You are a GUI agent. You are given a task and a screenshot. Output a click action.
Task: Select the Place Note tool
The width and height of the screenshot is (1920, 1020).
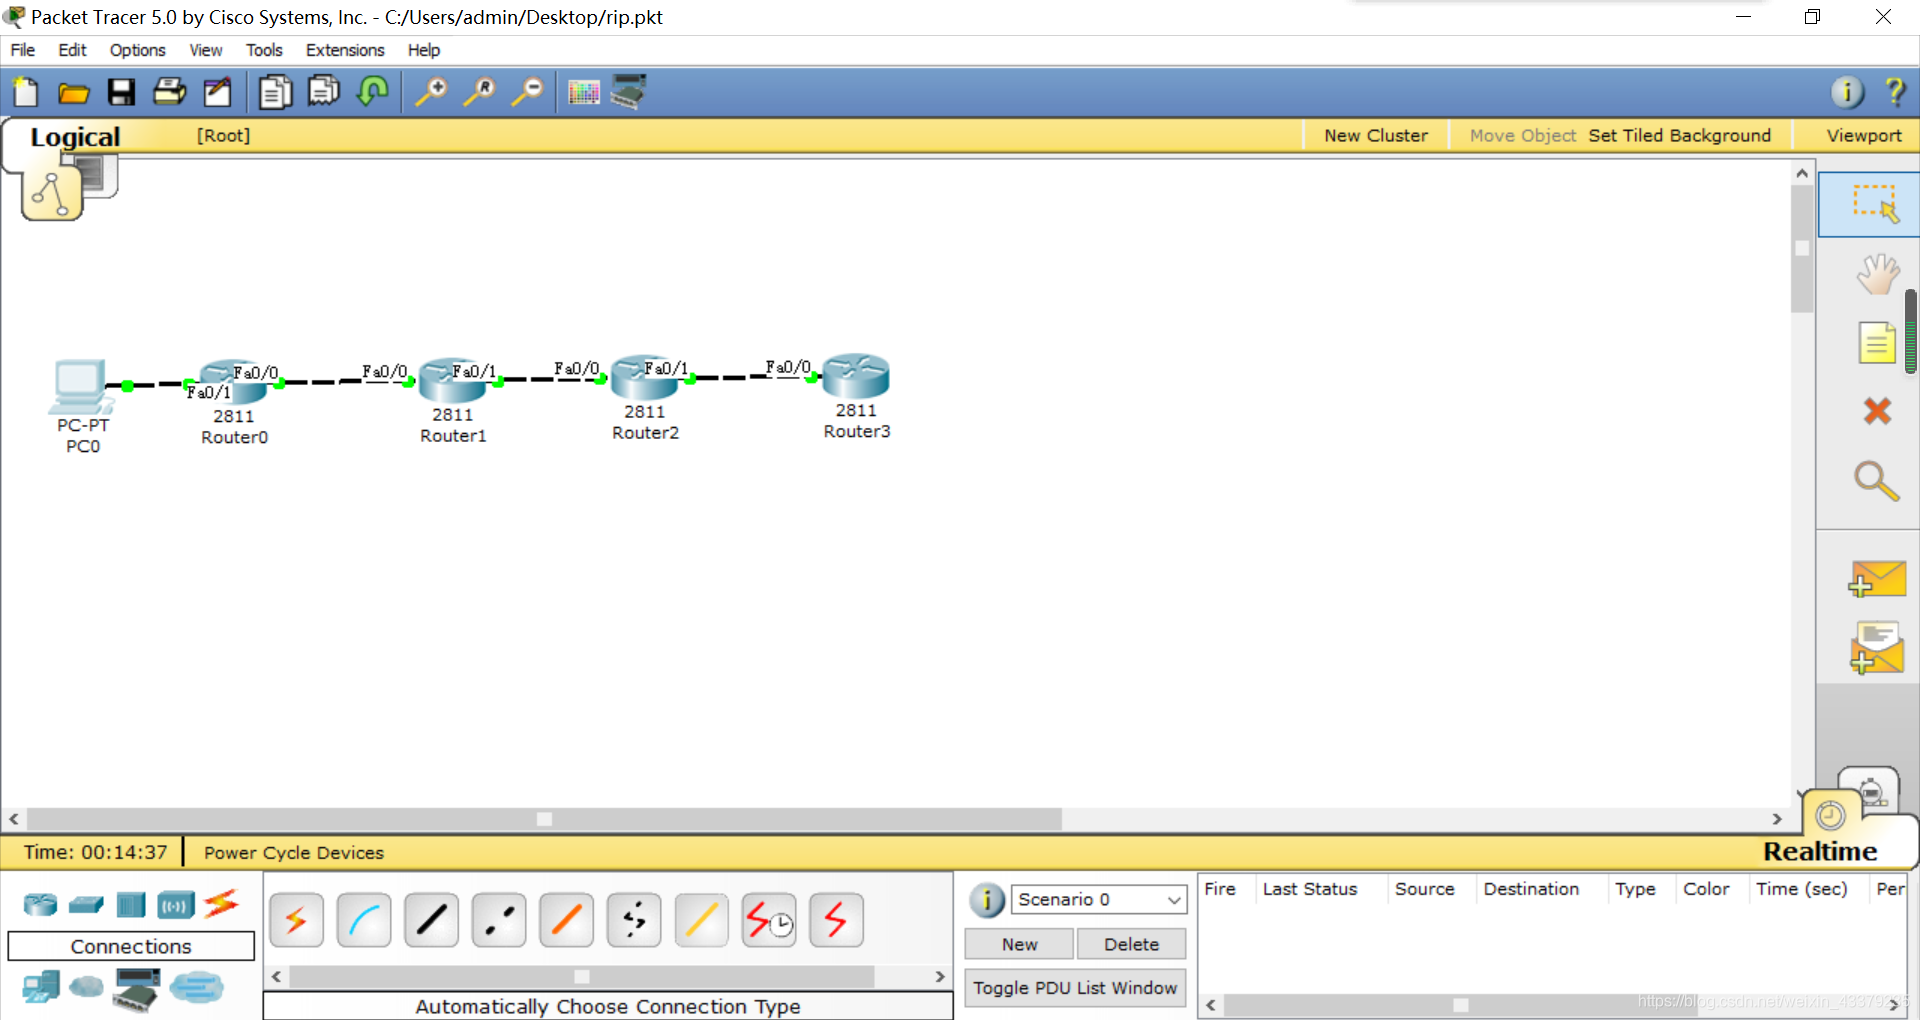1877,343
